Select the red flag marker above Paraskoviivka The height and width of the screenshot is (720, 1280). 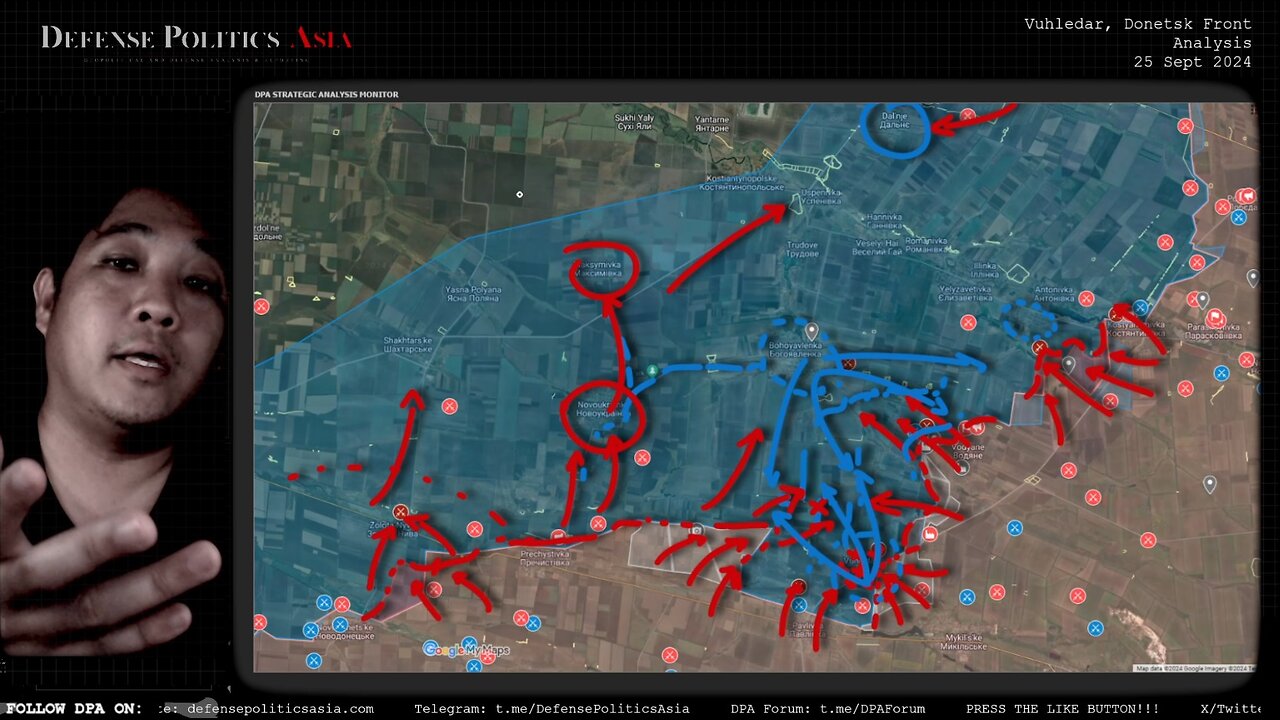pyautogui.click(x=1216, y=319)
